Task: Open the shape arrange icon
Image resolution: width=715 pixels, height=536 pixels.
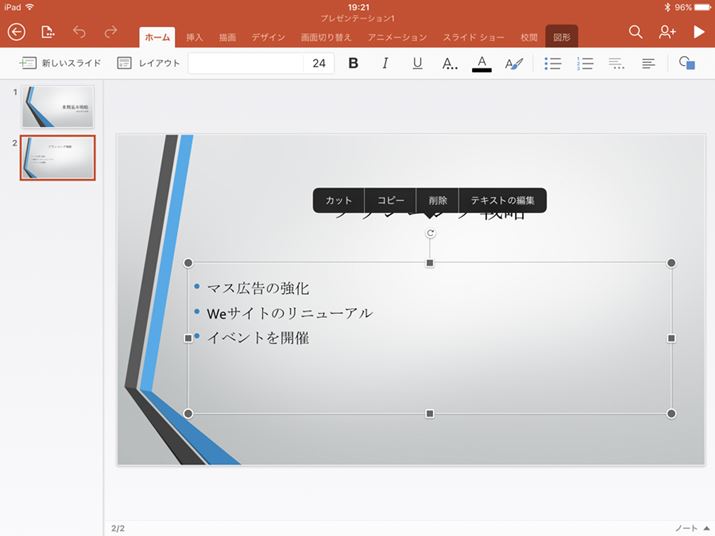Action: [x=686, y=63]
